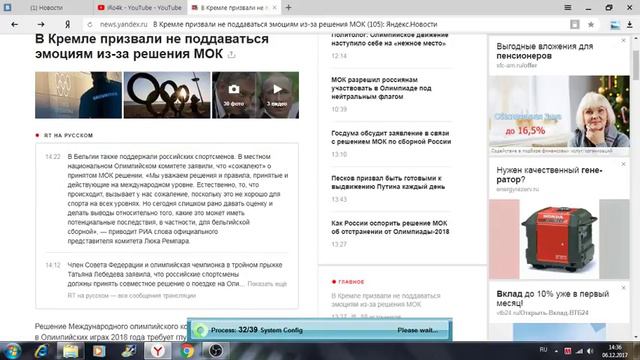Screen dimensions: 640x360
Task: Open the Olympic rings thumbnail
Action: (x=167, y=95)
